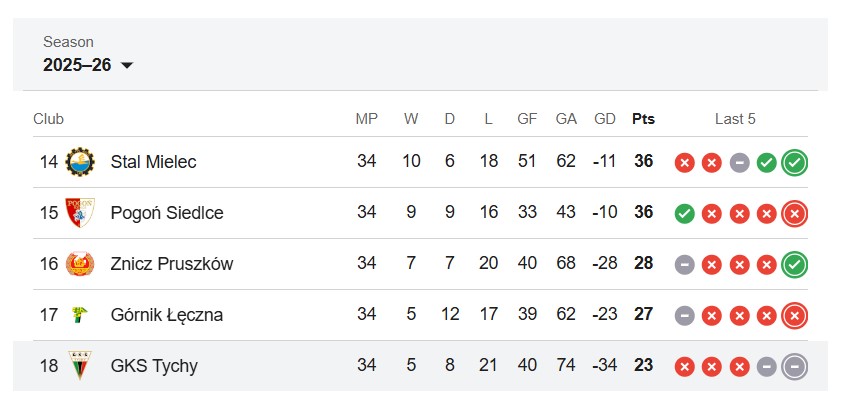Click the Stal Mielec club crest

tap(80, 161)
